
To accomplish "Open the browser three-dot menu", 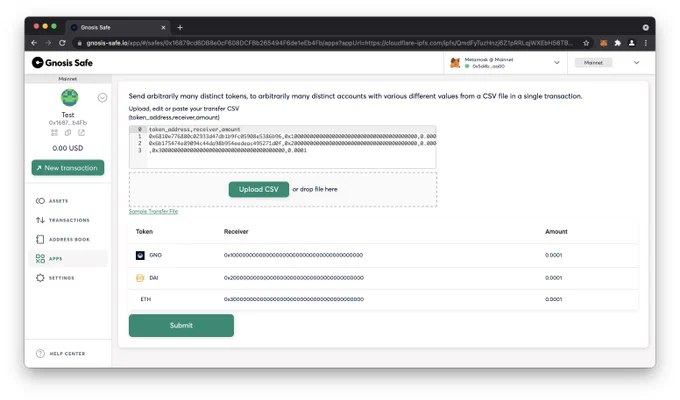I will coord(646,43).
